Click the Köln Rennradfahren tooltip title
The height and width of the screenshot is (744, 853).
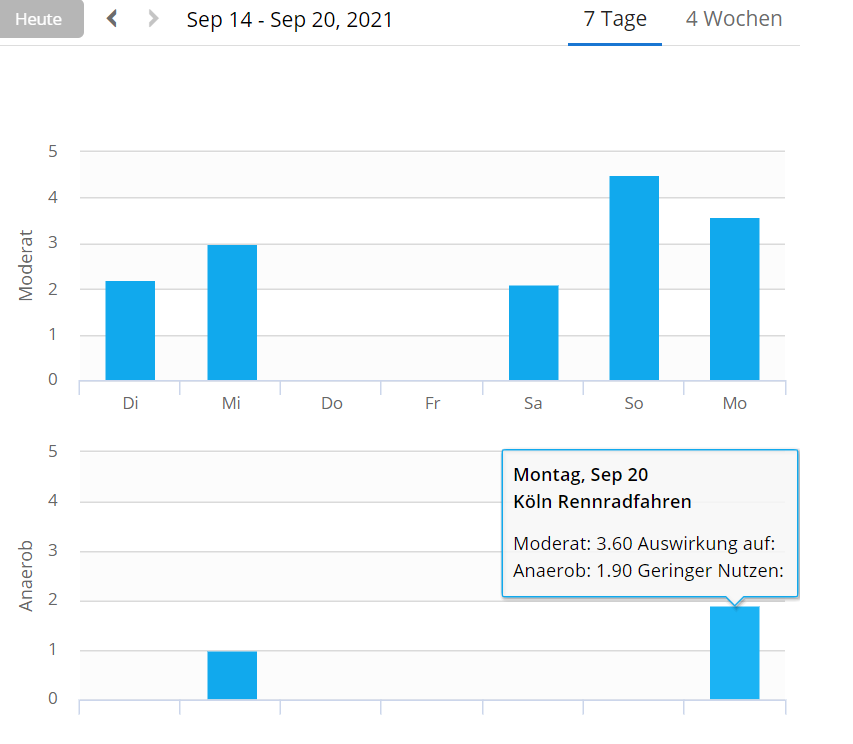(x=602, y=502)
